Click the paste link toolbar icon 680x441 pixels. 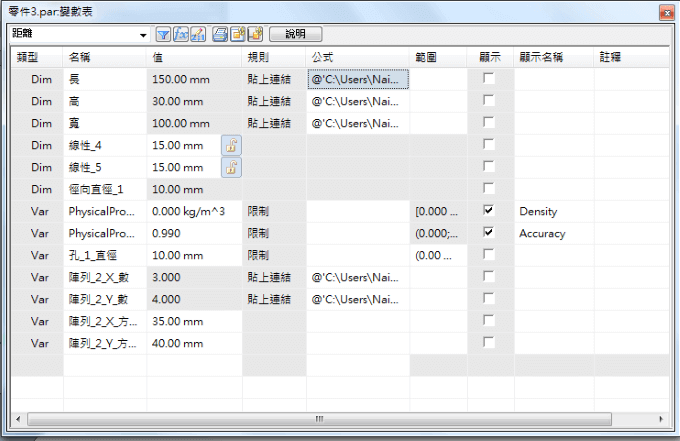coord(255,34)
